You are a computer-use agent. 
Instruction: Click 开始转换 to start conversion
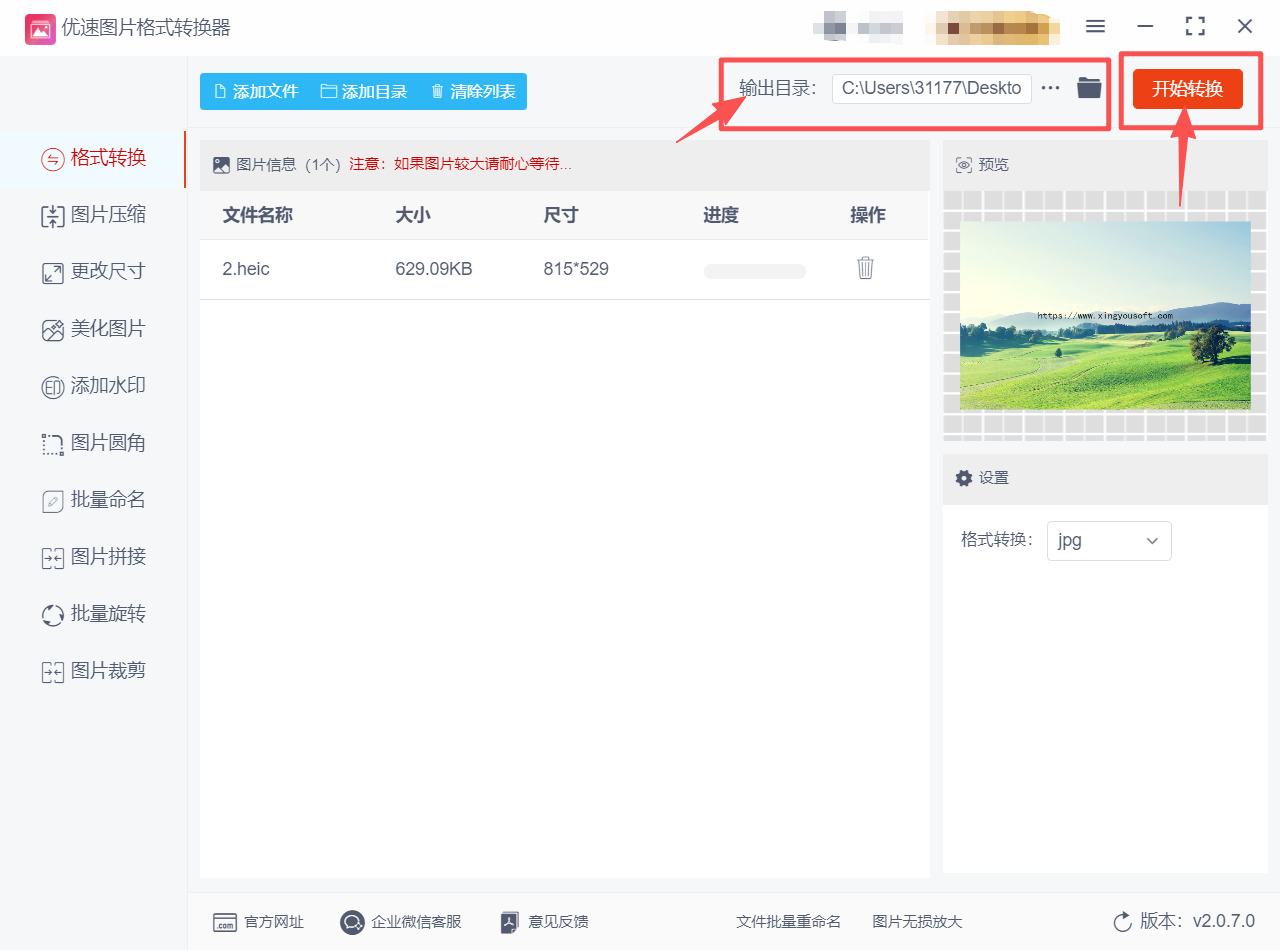click(1187, 88)
